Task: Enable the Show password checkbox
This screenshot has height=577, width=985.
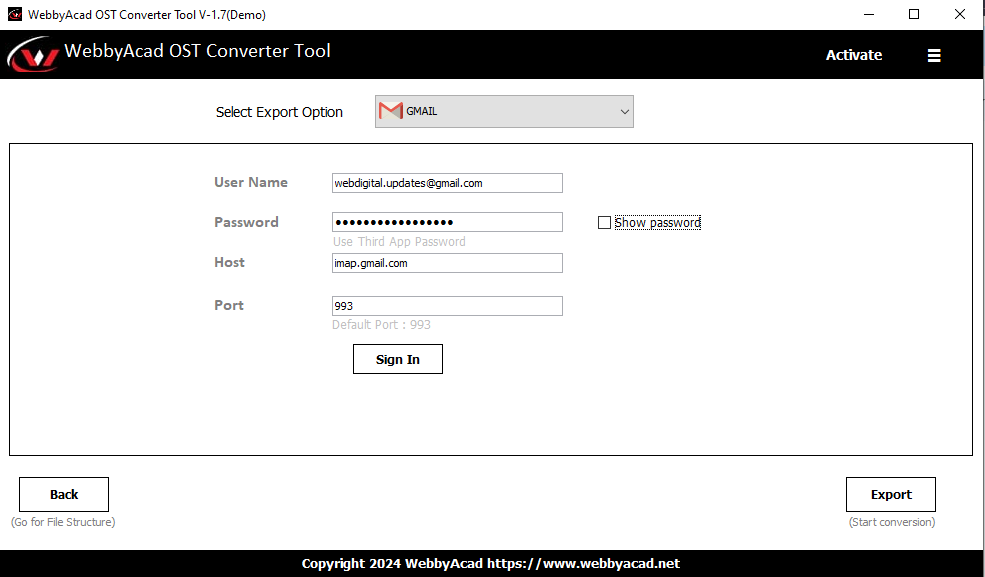Action: point(604,223)
